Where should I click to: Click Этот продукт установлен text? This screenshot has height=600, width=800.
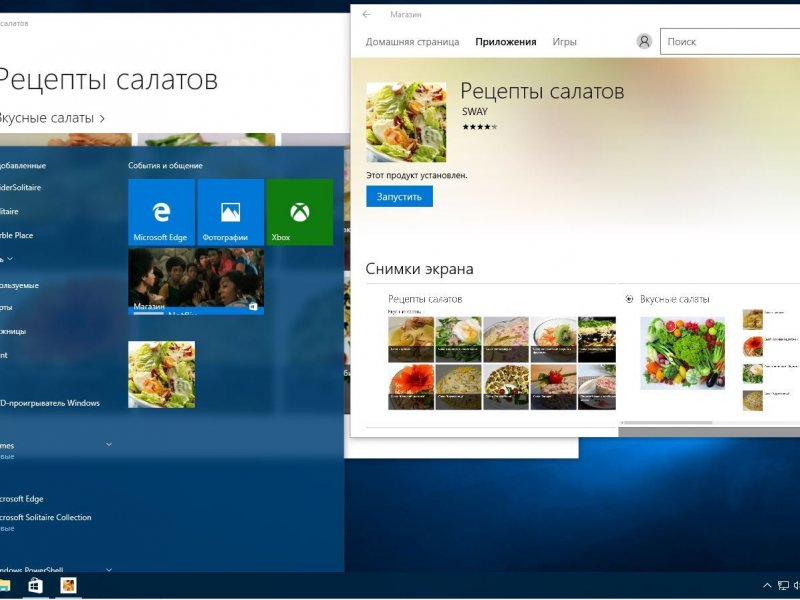(416, 176)
